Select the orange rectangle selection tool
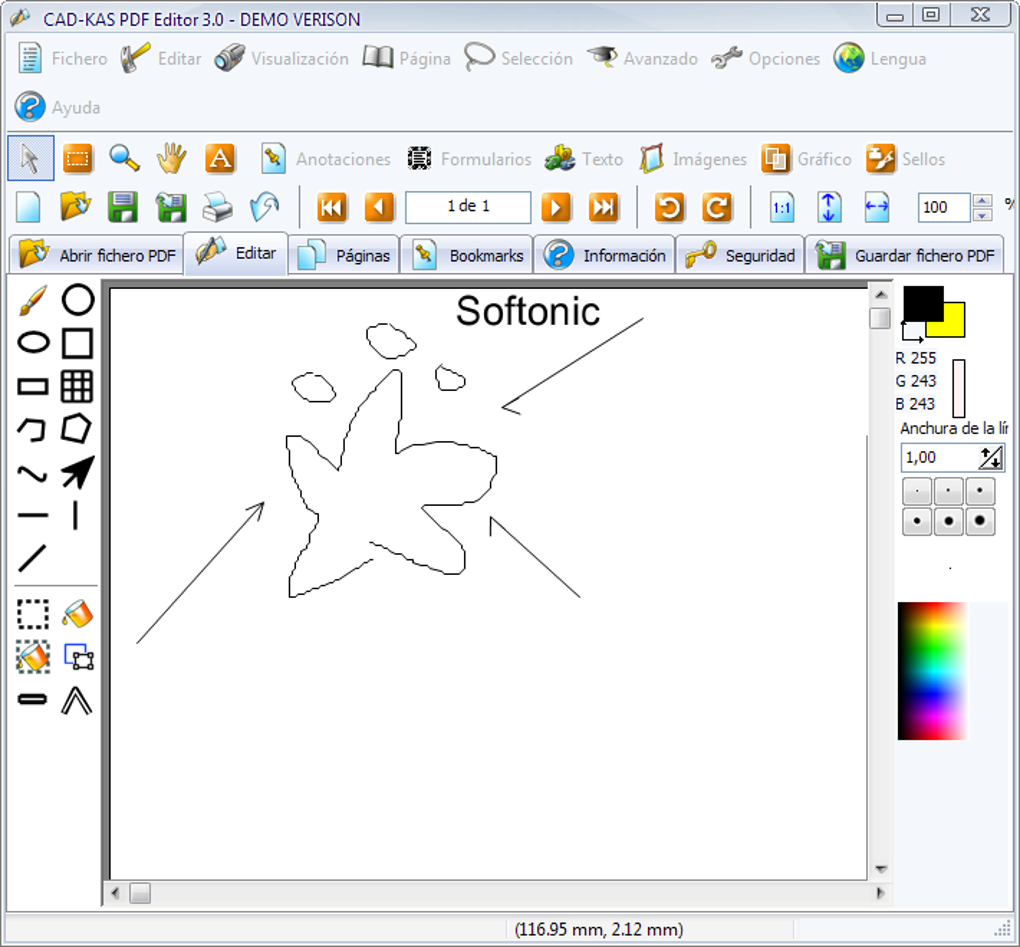Viewport: 1020px width, 947px height. tap(77, 158)
